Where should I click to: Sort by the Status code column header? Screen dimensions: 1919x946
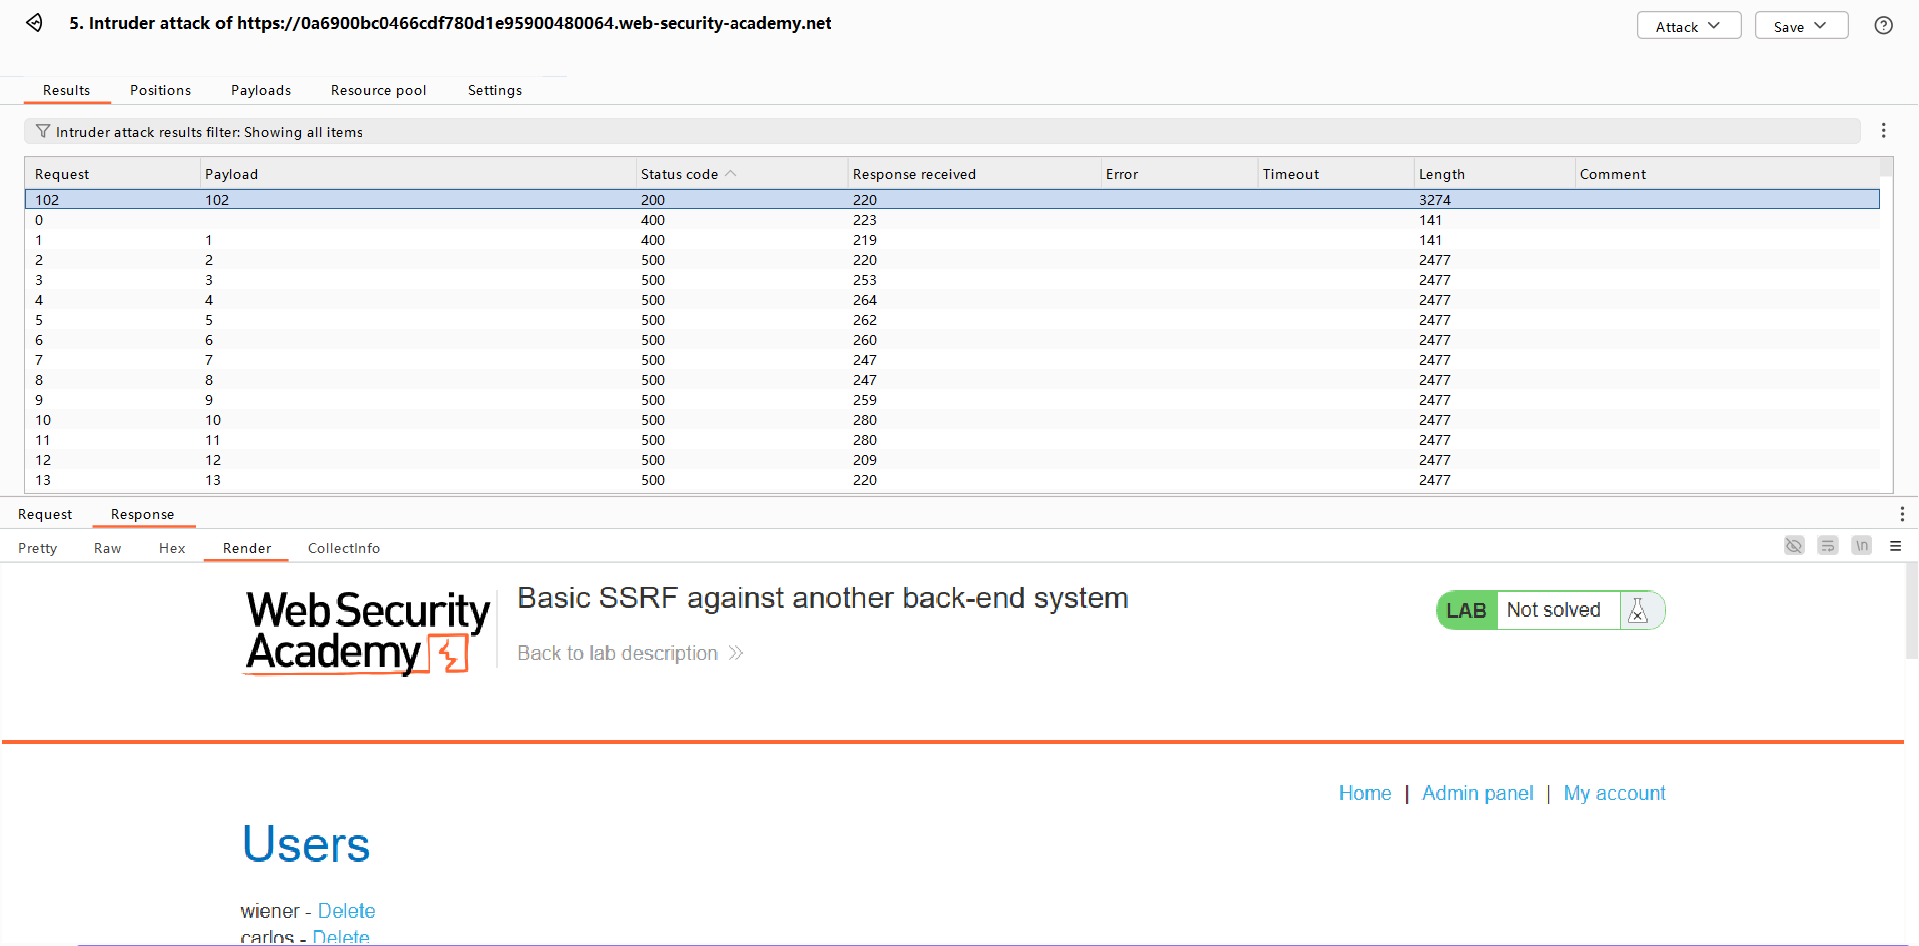click(x=680, y=174)
